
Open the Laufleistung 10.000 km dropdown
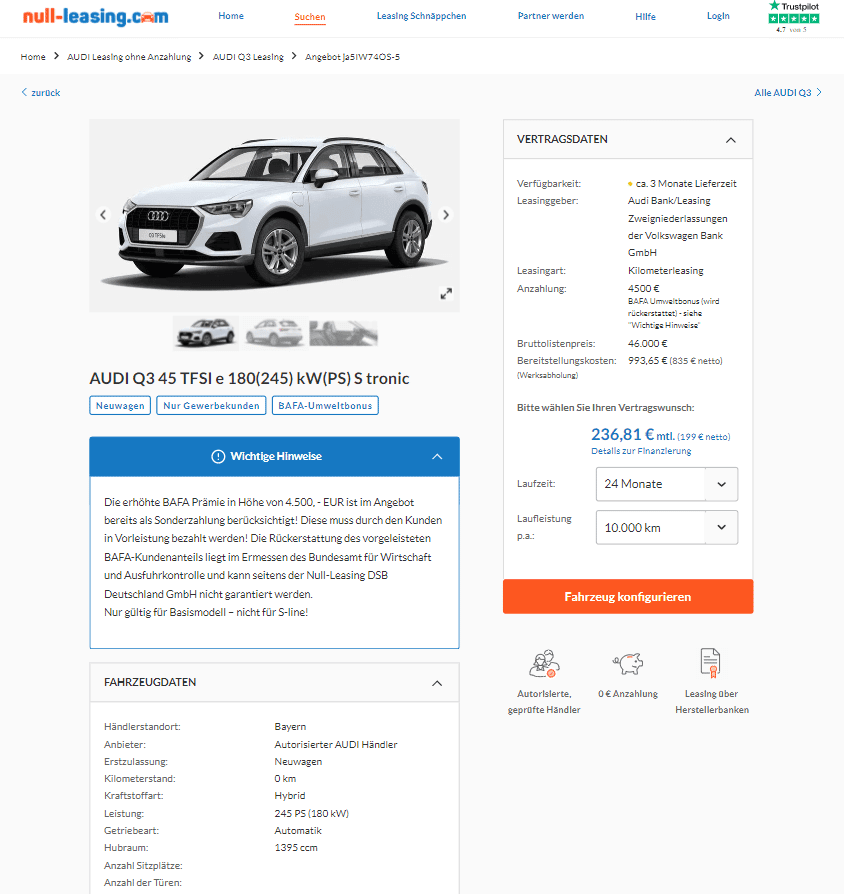click(x=667, y=527)
